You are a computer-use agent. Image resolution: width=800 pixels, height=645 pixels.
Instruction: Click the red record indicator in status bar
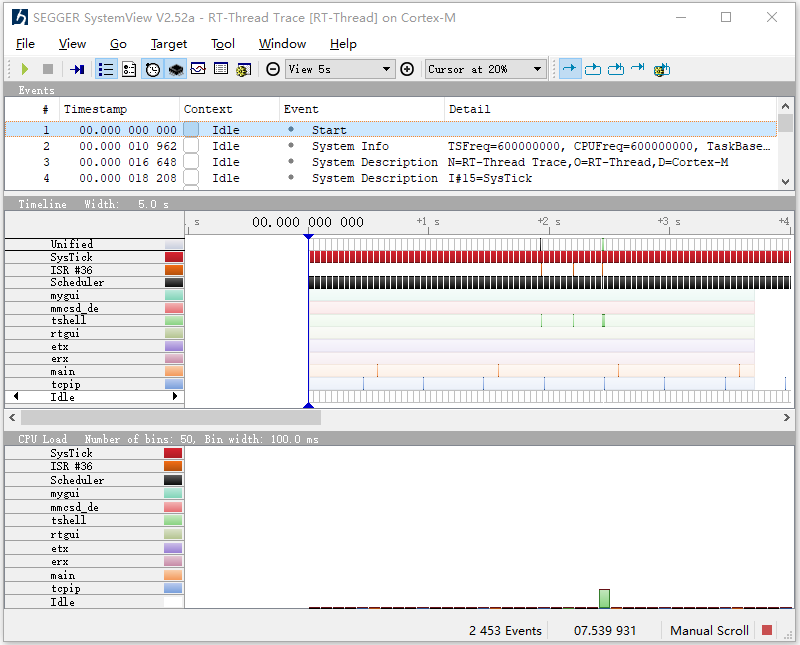click(x=767, y=630)
